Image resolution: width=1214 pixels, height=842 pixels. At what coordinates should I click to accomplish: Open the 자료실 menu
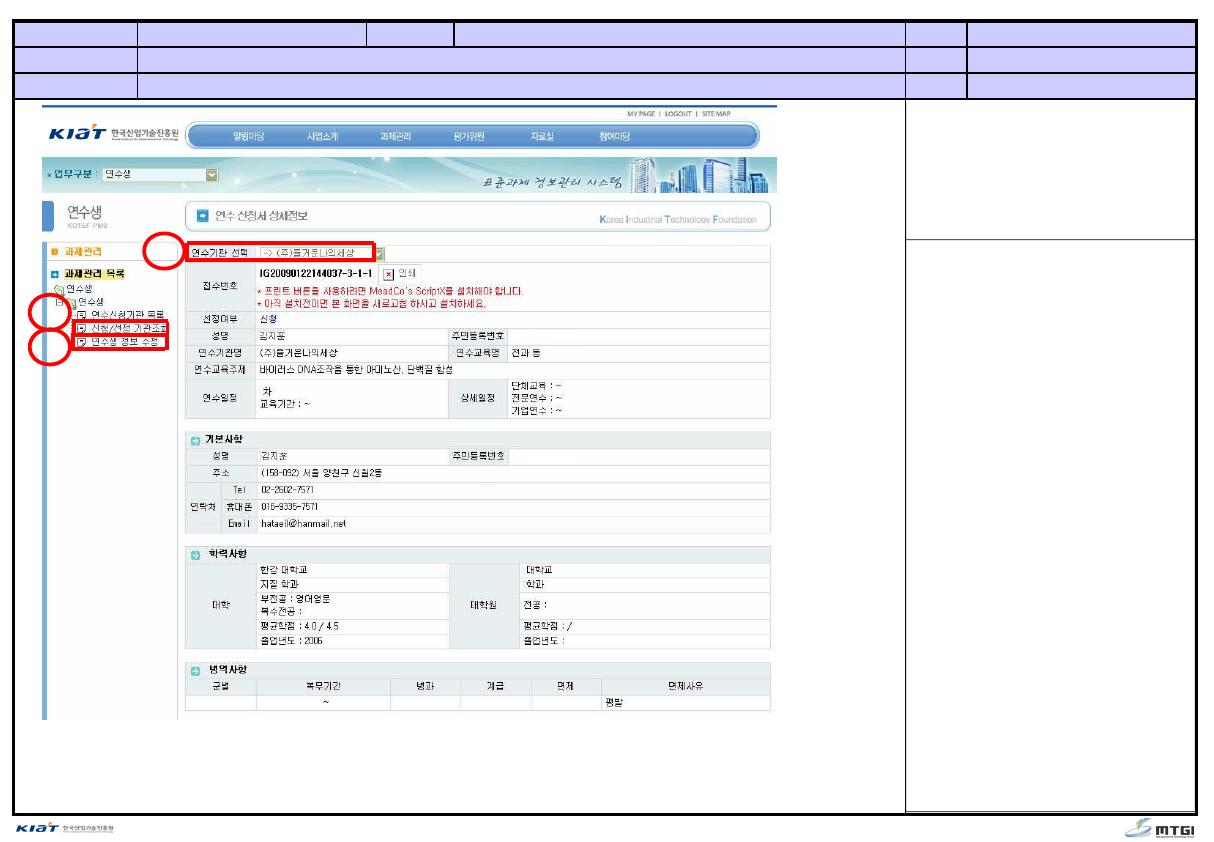(543, 136)
